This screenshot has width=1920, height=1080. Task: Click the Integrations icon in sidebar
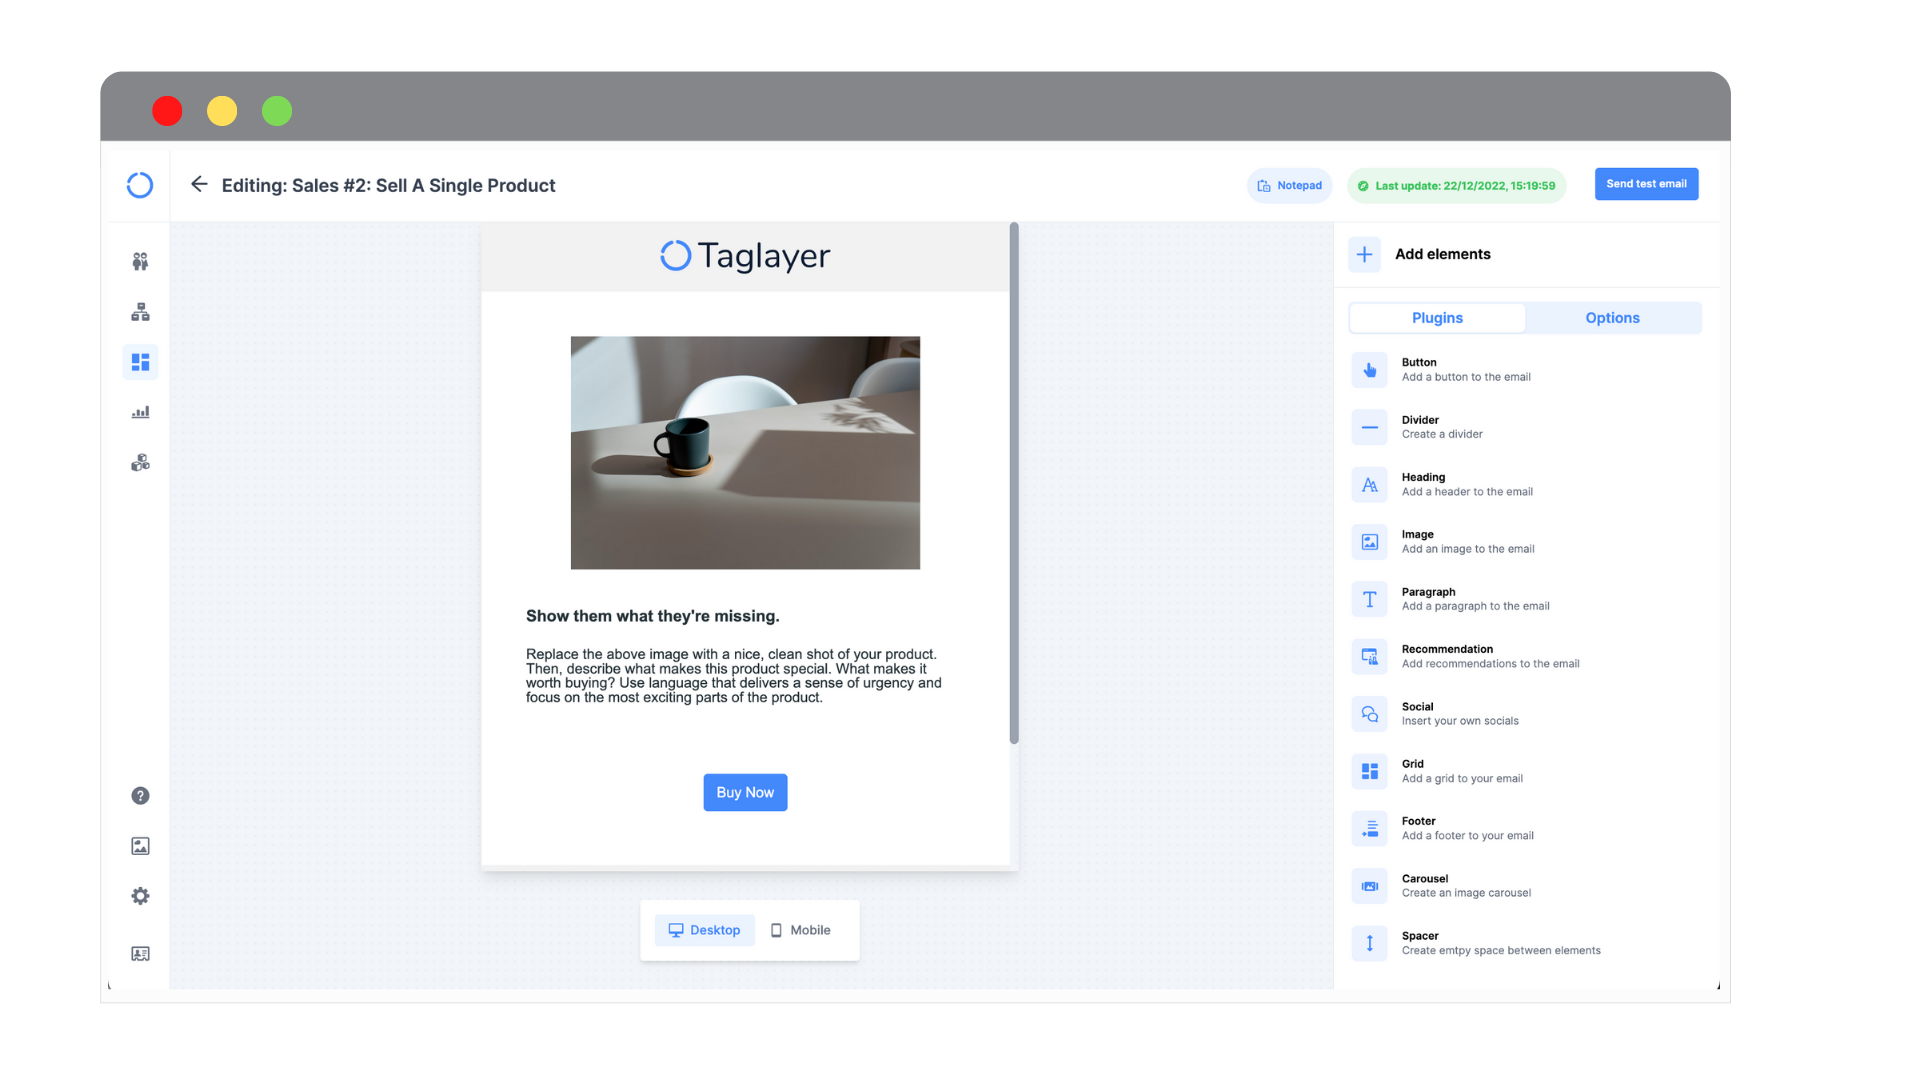click(x=140, y=463)
